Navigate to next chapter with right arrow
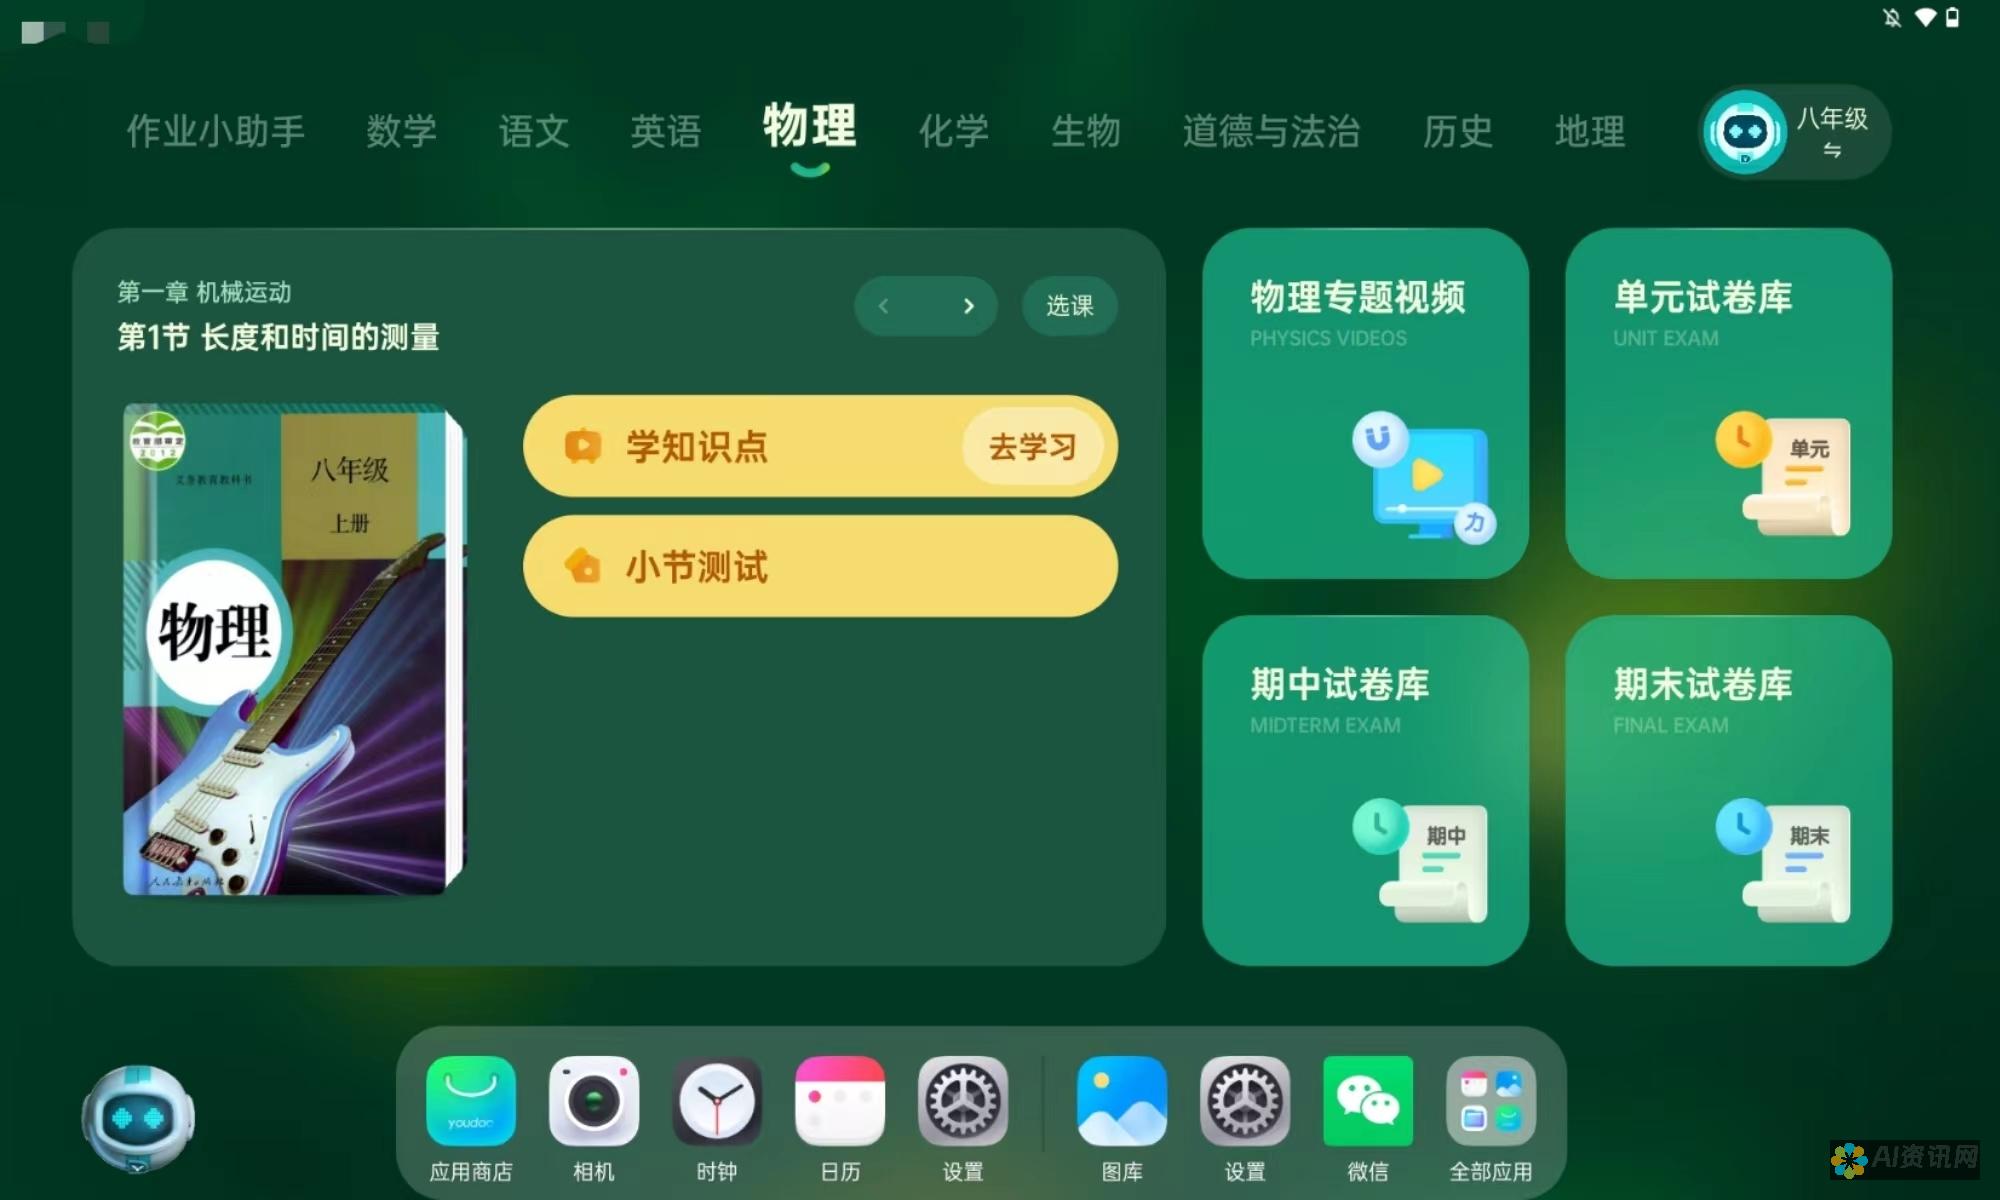This screenshot has height=1200, width=2000. point(969,304)
